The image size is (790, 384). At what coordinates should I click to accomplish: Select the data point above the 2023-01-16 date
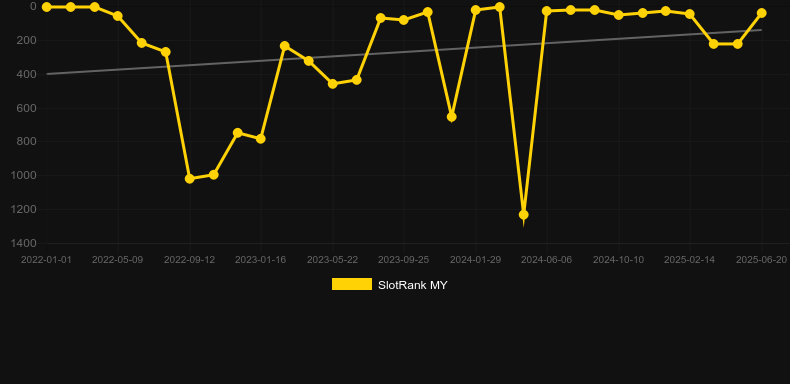point(261,139)
